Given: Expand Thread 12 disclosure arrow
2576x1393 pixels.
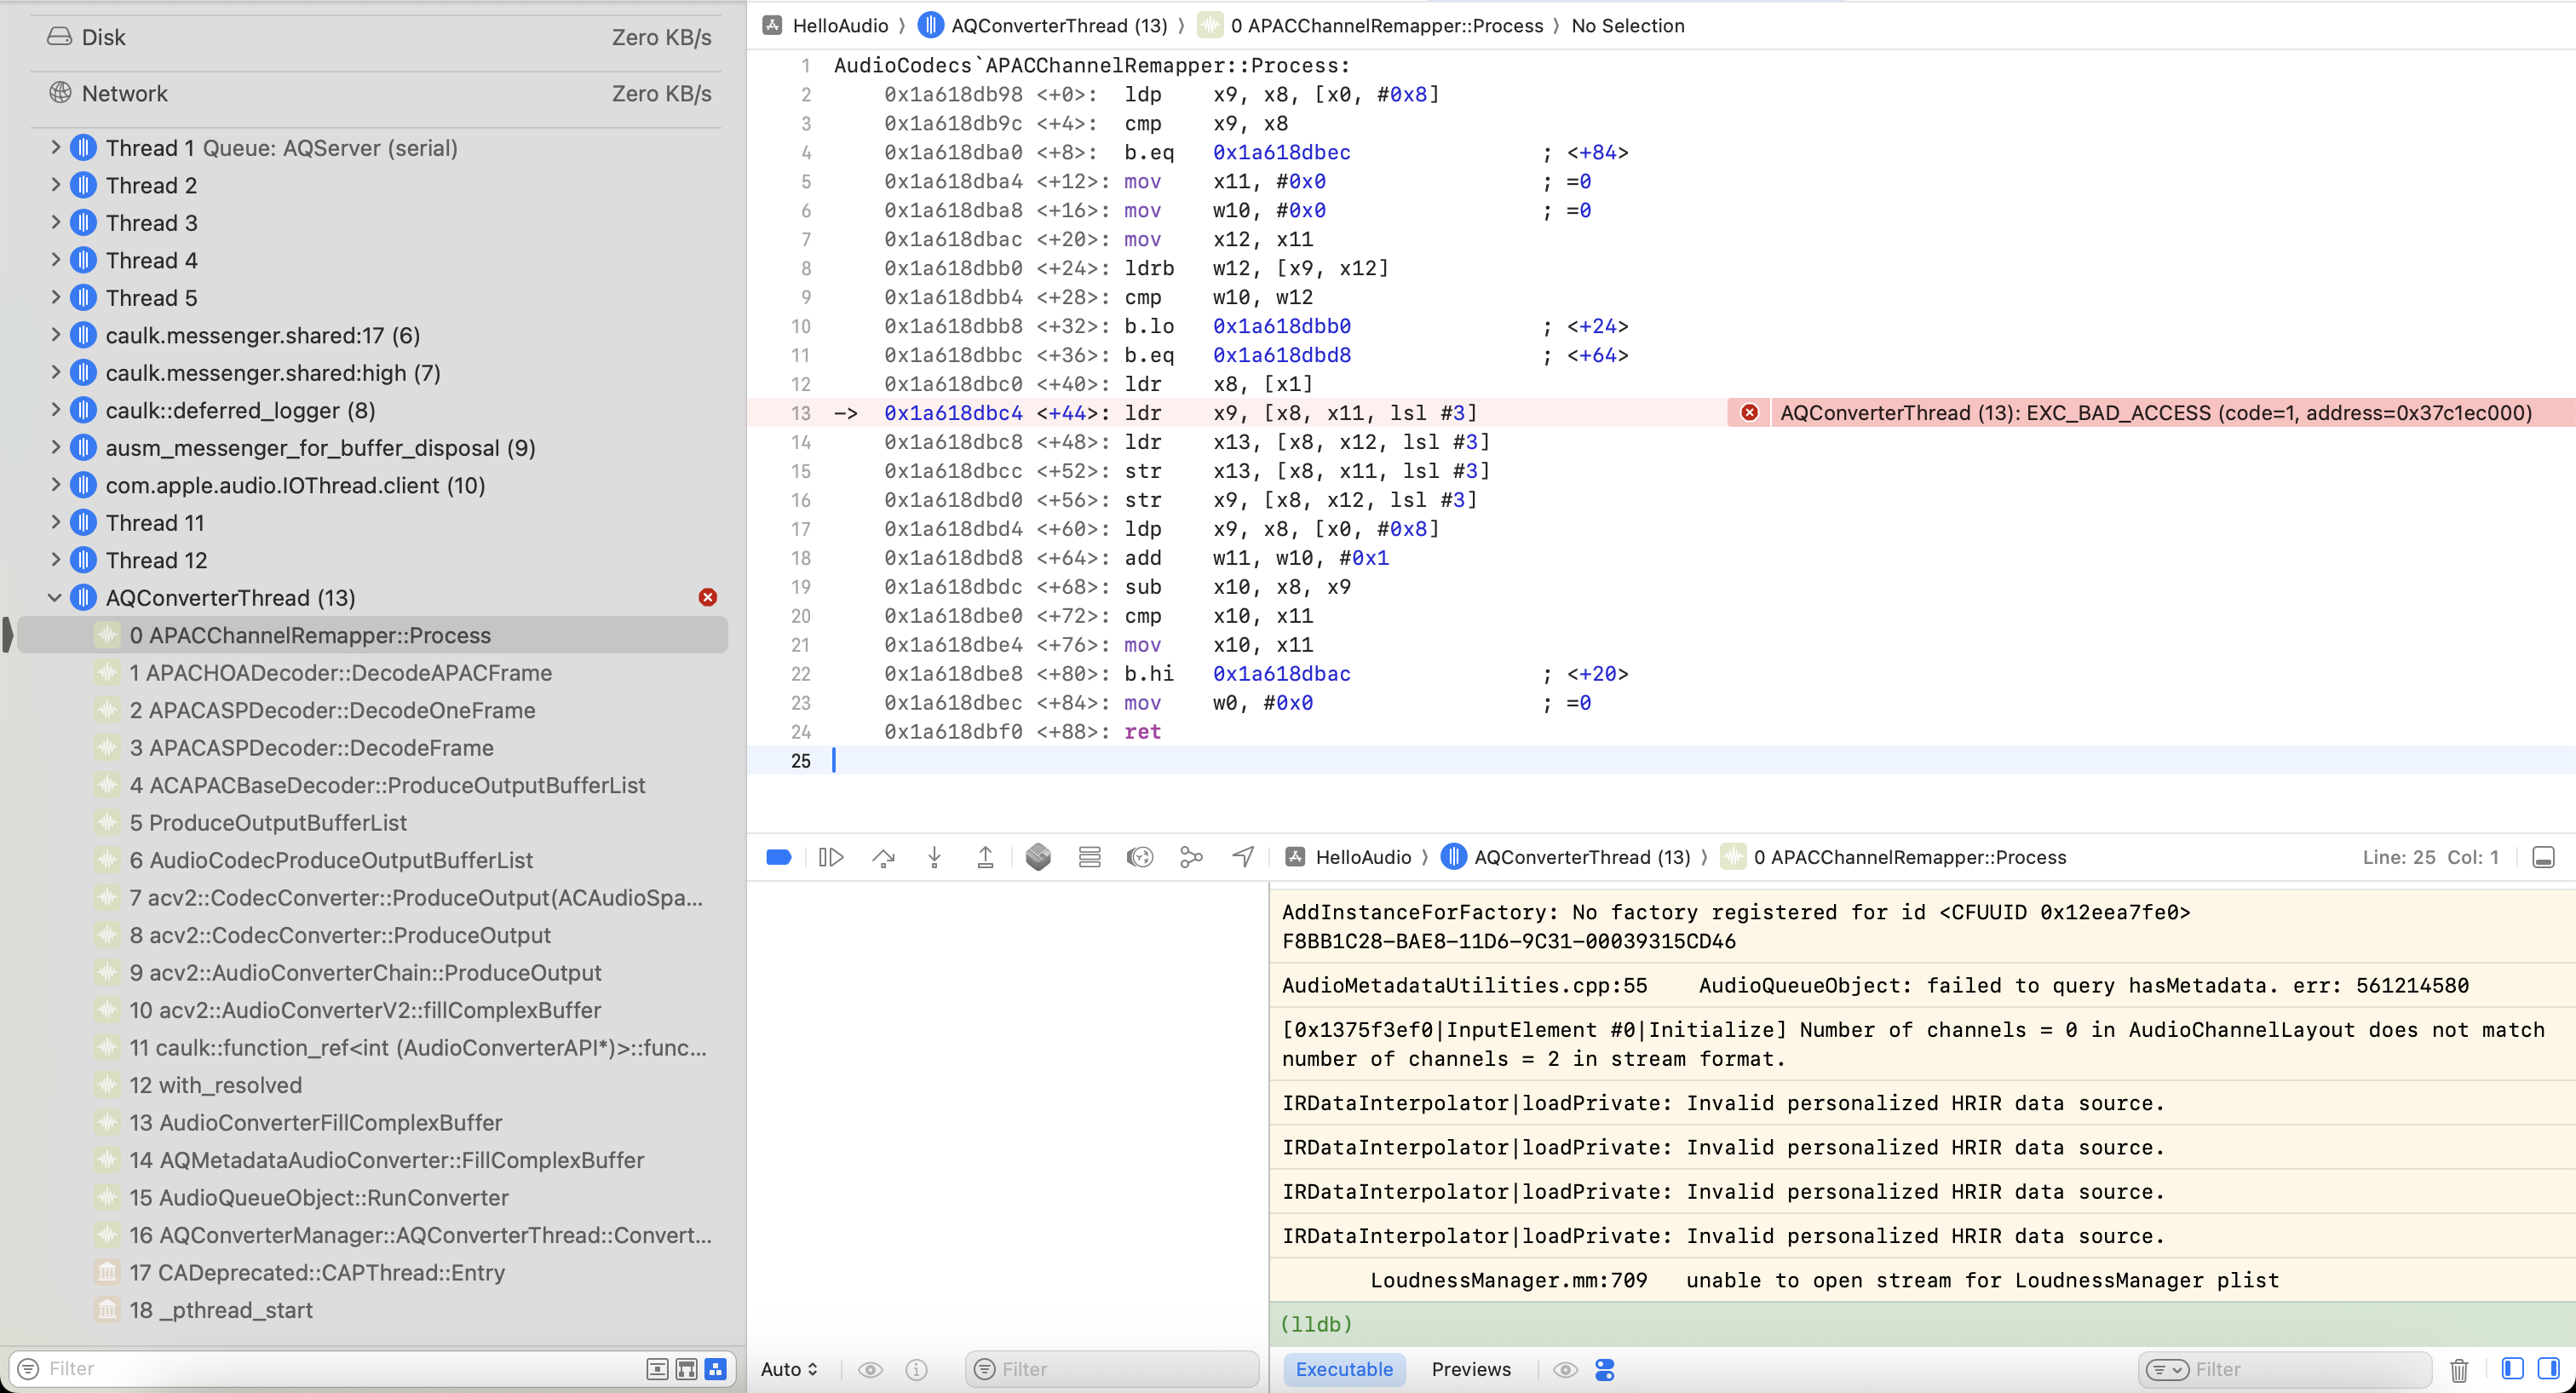Looking at the screenshot, I should click(x=56, y=560).
